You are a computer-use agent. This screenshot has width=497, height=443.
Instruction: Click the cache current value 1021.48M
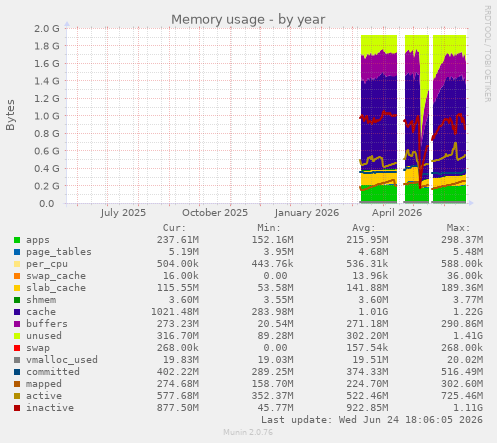(x=175, y=312)
